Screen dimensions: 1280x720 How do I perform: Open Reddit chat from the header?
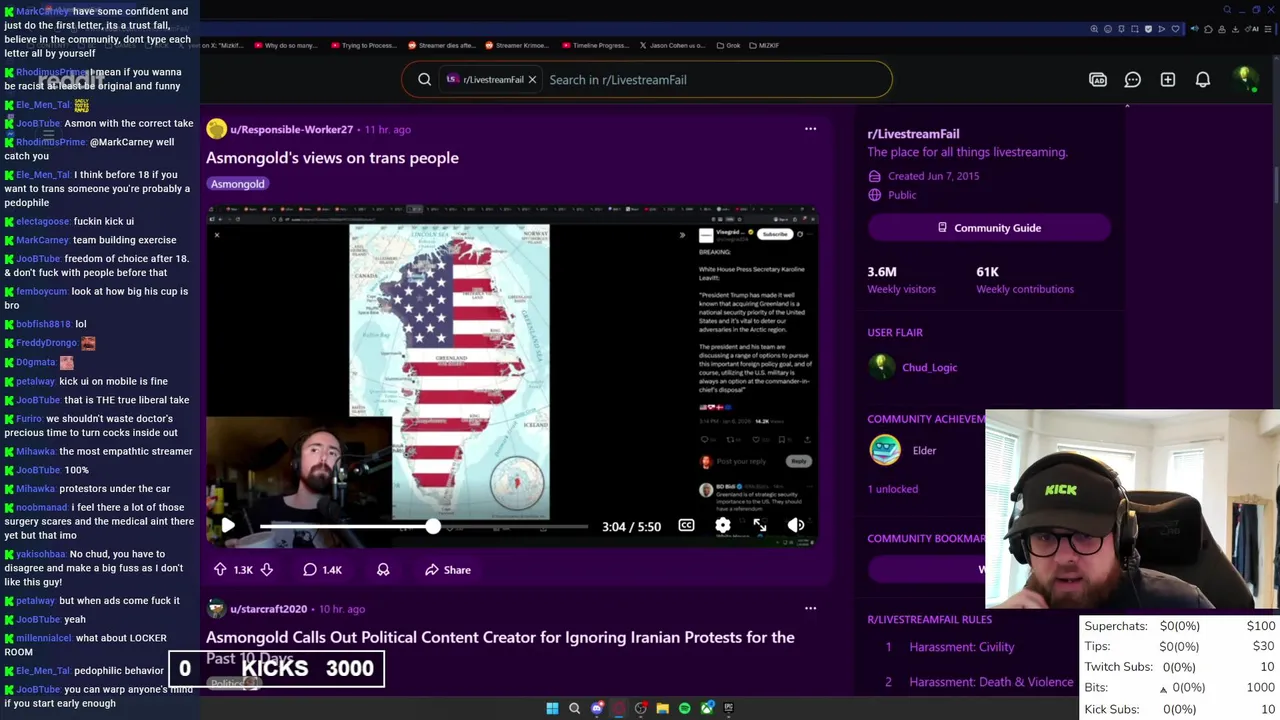click(x=1133, y=80)
